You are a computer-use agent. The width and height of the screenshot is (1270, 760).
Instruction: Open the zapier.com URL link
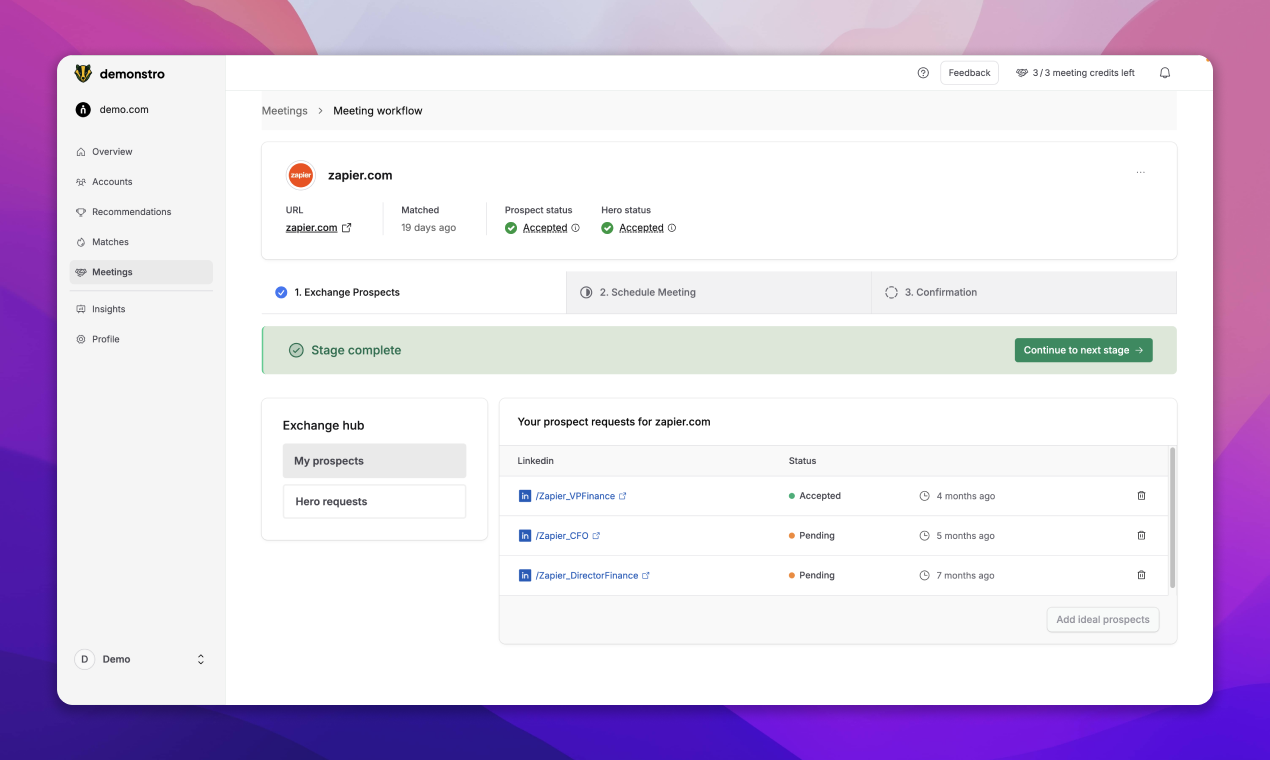tap(319, 228)
